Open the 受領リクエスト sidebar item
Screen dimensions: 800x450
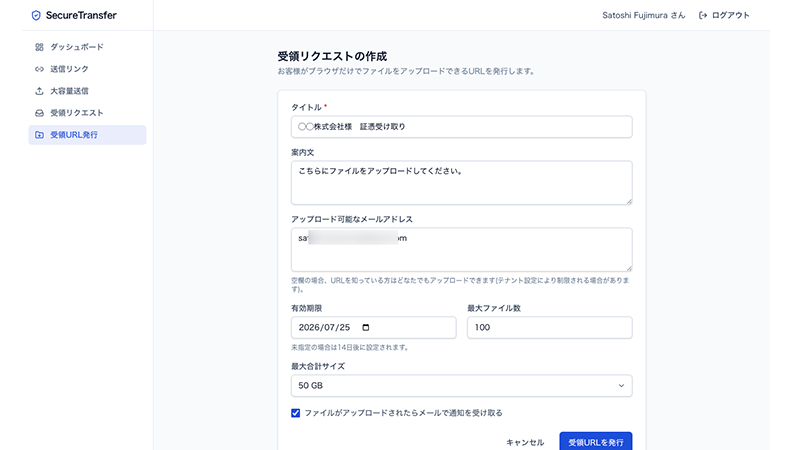(x=87, y=113)
